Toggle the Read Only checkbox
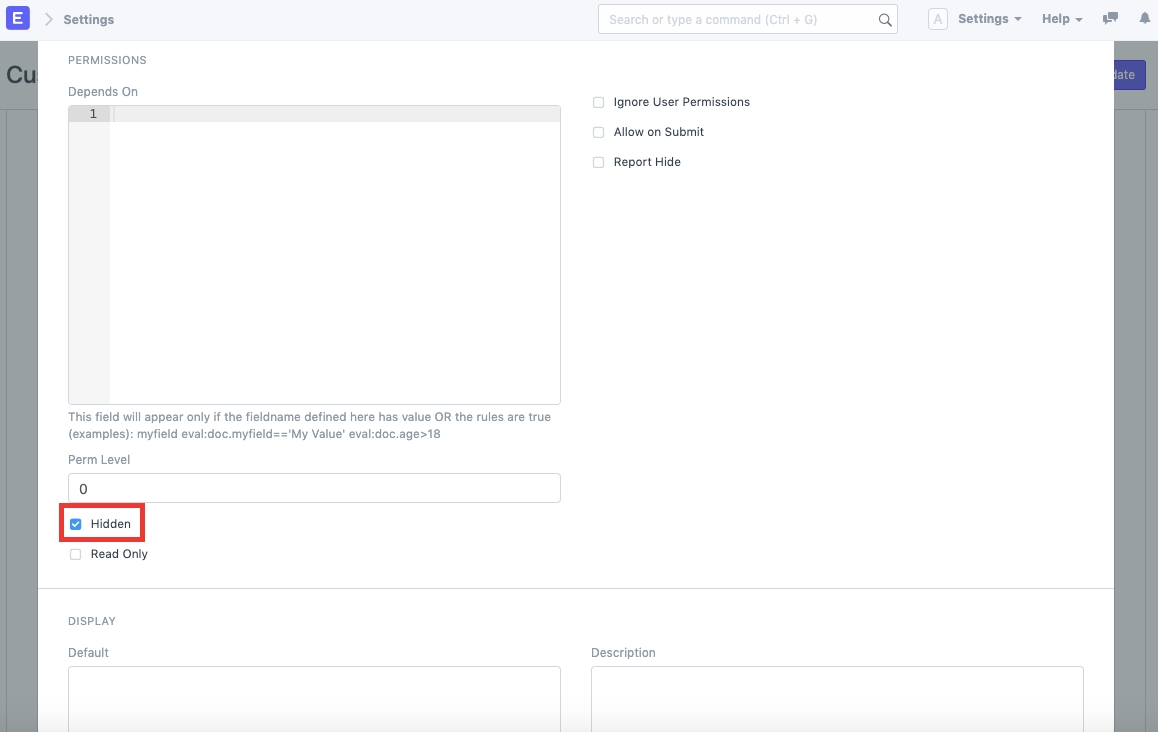The width and height of the screenshot is (1158, 732). [76, 554]
